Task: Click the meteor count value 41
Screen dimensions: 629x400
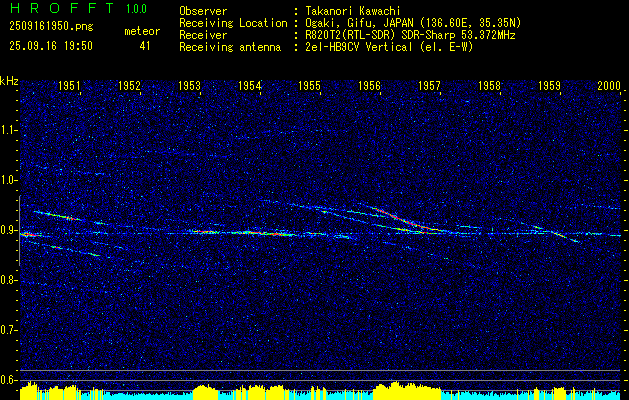Action: 144,46
